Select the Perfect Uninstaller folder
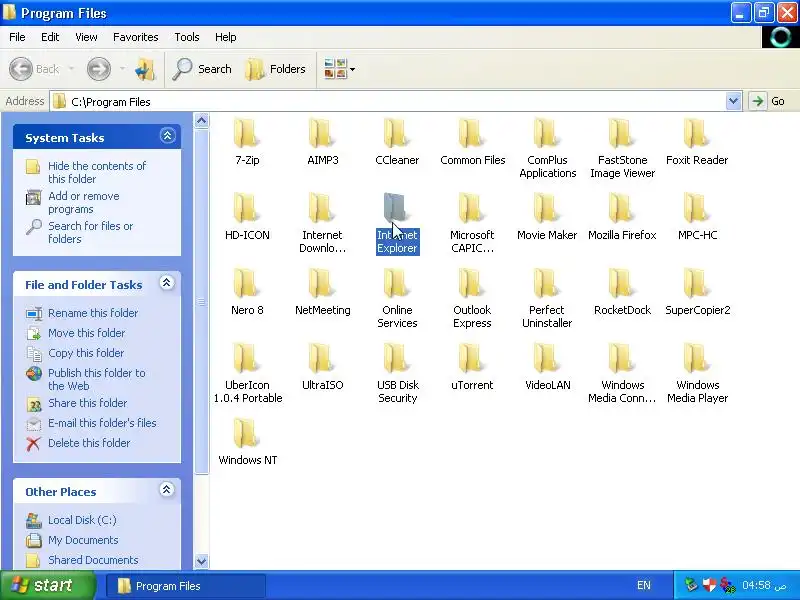This screenshot has height=600, width=800. point(547,298)
